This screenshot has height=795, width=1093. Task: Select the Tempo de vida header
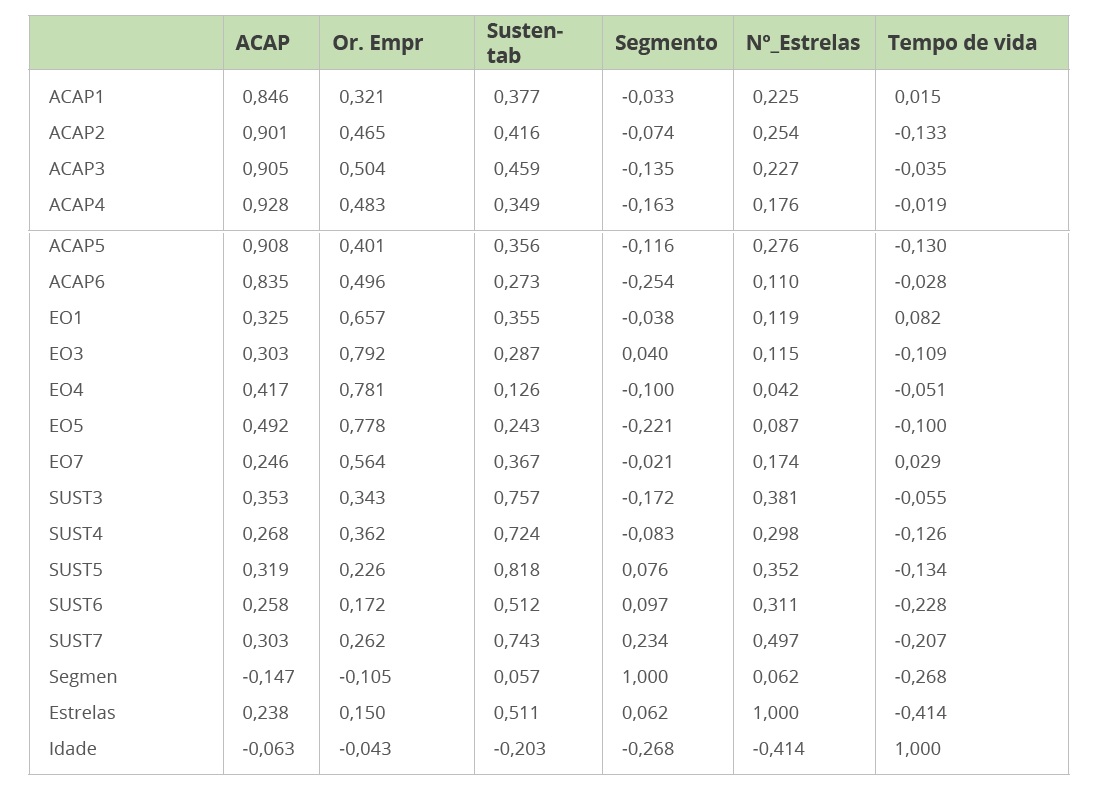point(961,43)
